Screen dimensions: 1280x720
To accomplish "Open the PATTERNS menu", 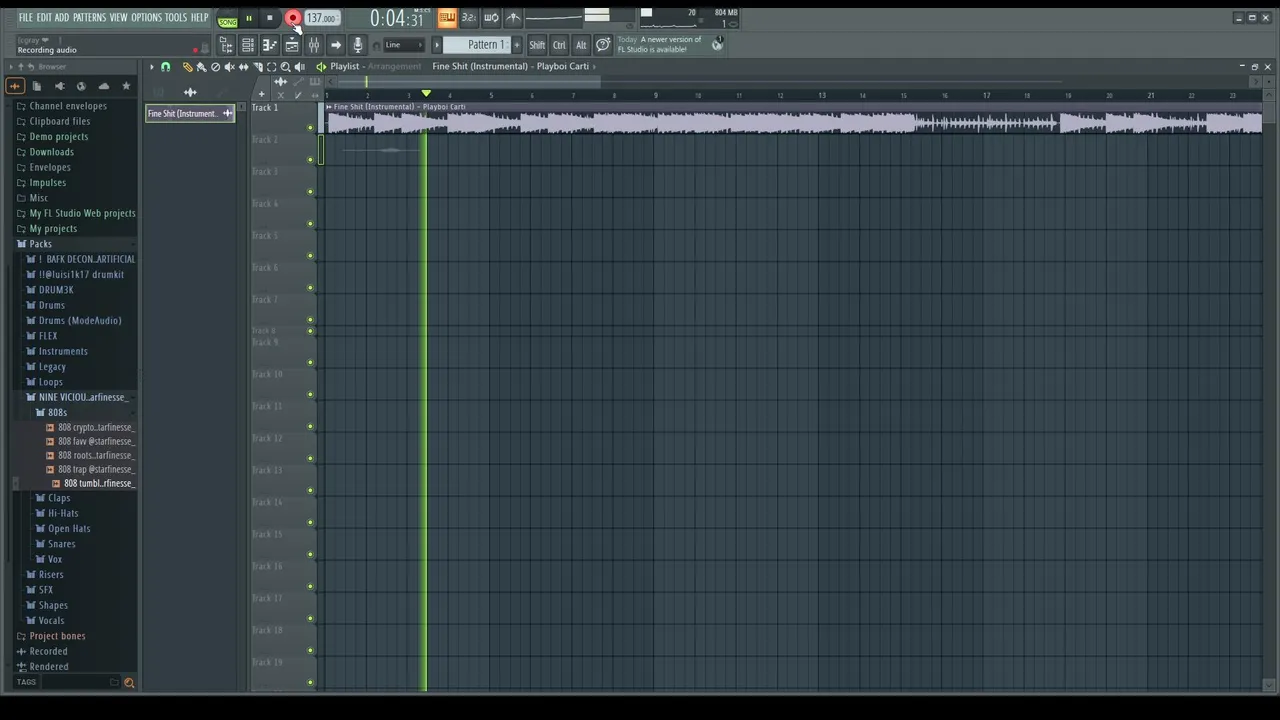I will [x=89, y=18].
